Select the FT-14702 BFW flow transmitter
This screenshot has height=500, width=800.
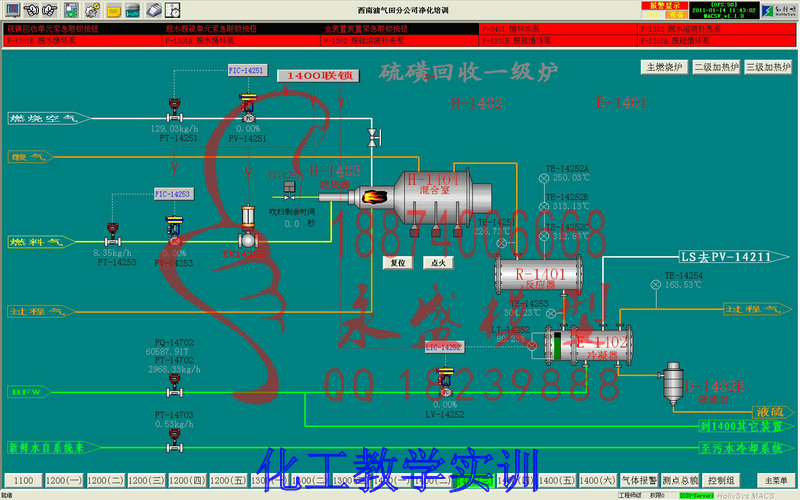click(x=174, y=386)
